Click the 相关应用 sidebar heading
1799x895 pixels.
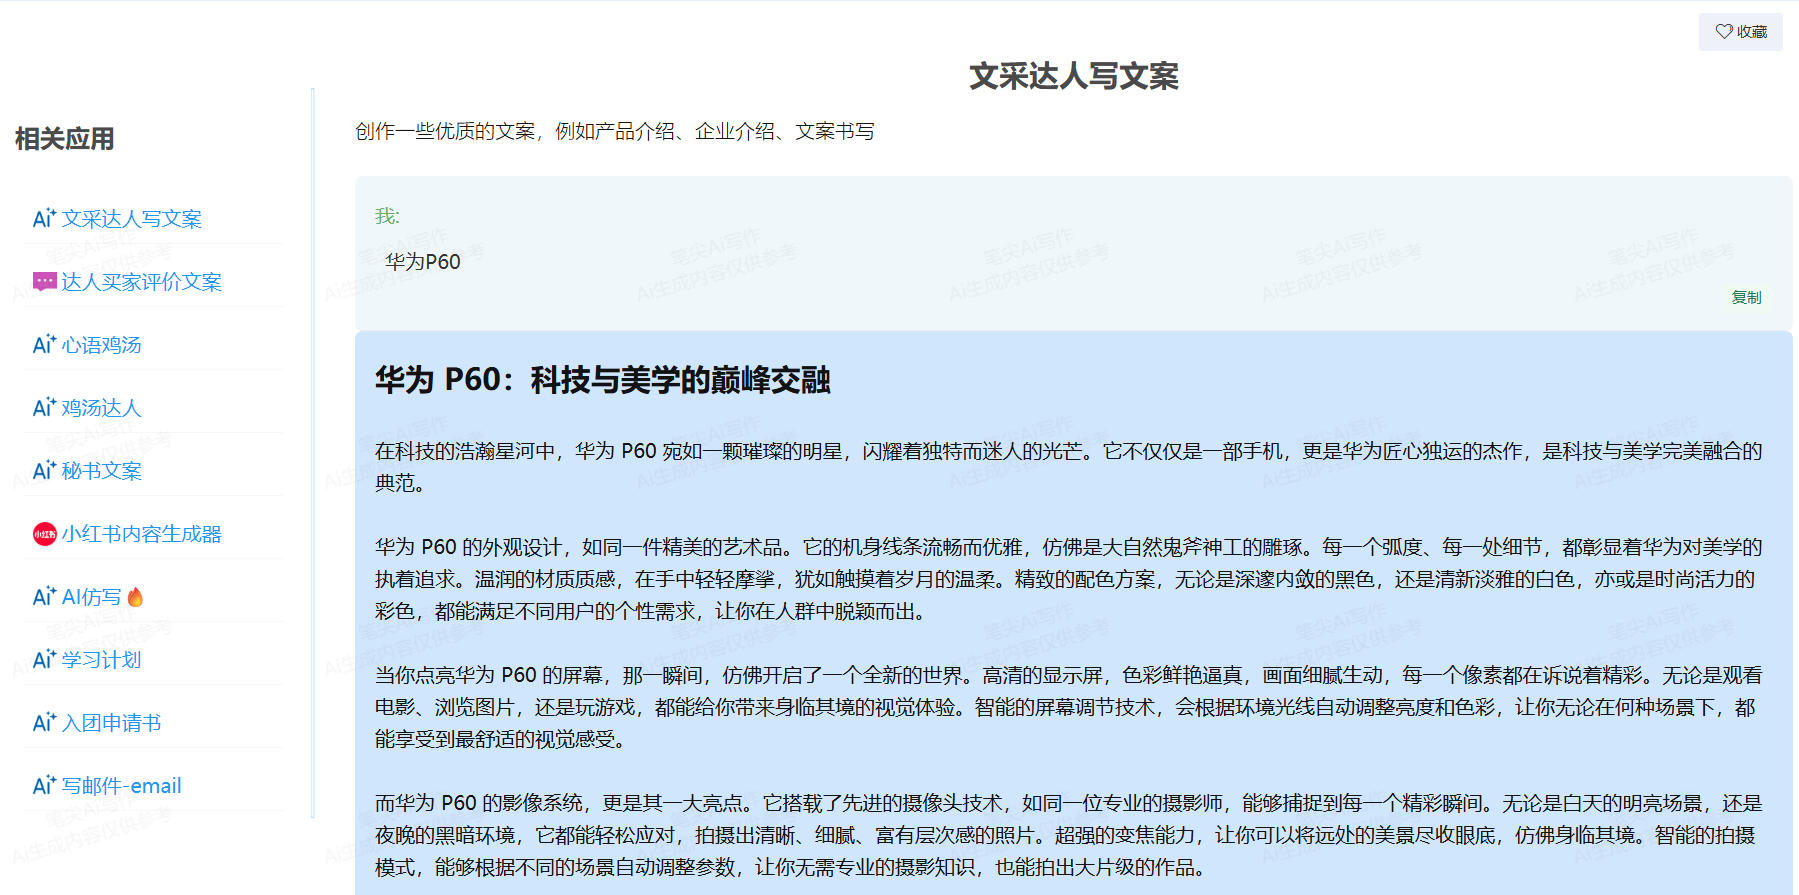65,139
